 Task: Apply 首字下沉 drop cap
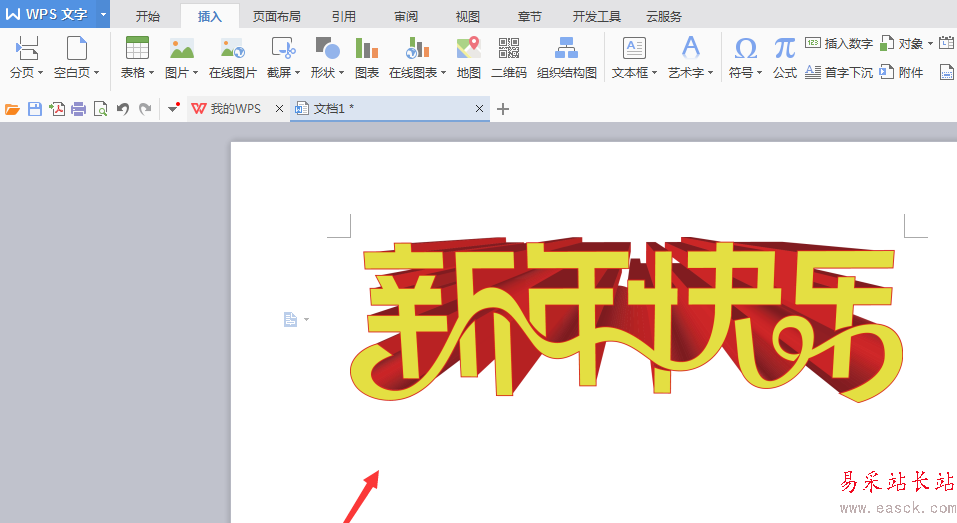click(839, 73)
